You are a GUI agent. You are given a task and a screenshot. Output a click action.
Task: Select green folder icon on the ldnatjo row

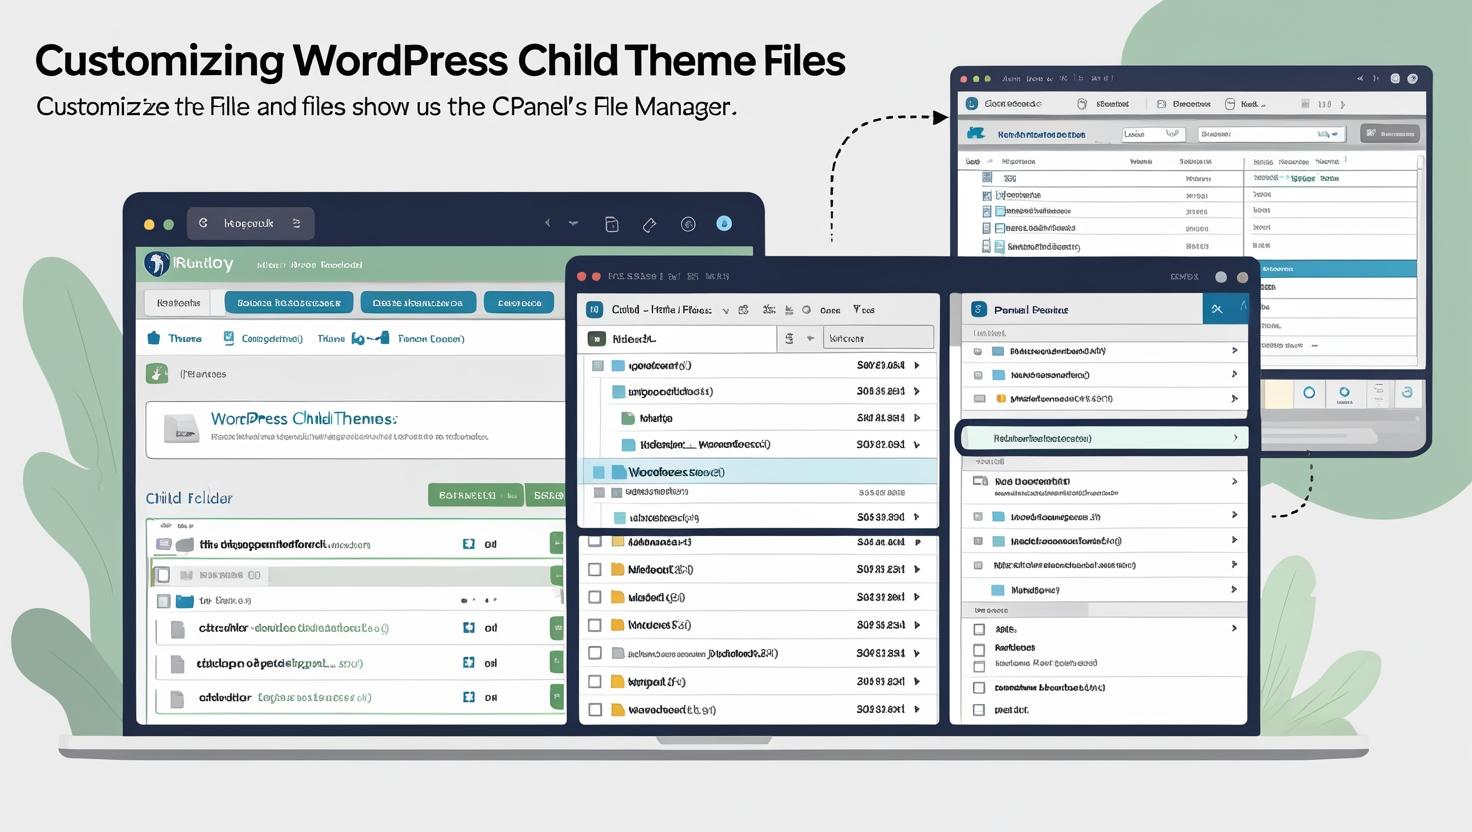628,418
